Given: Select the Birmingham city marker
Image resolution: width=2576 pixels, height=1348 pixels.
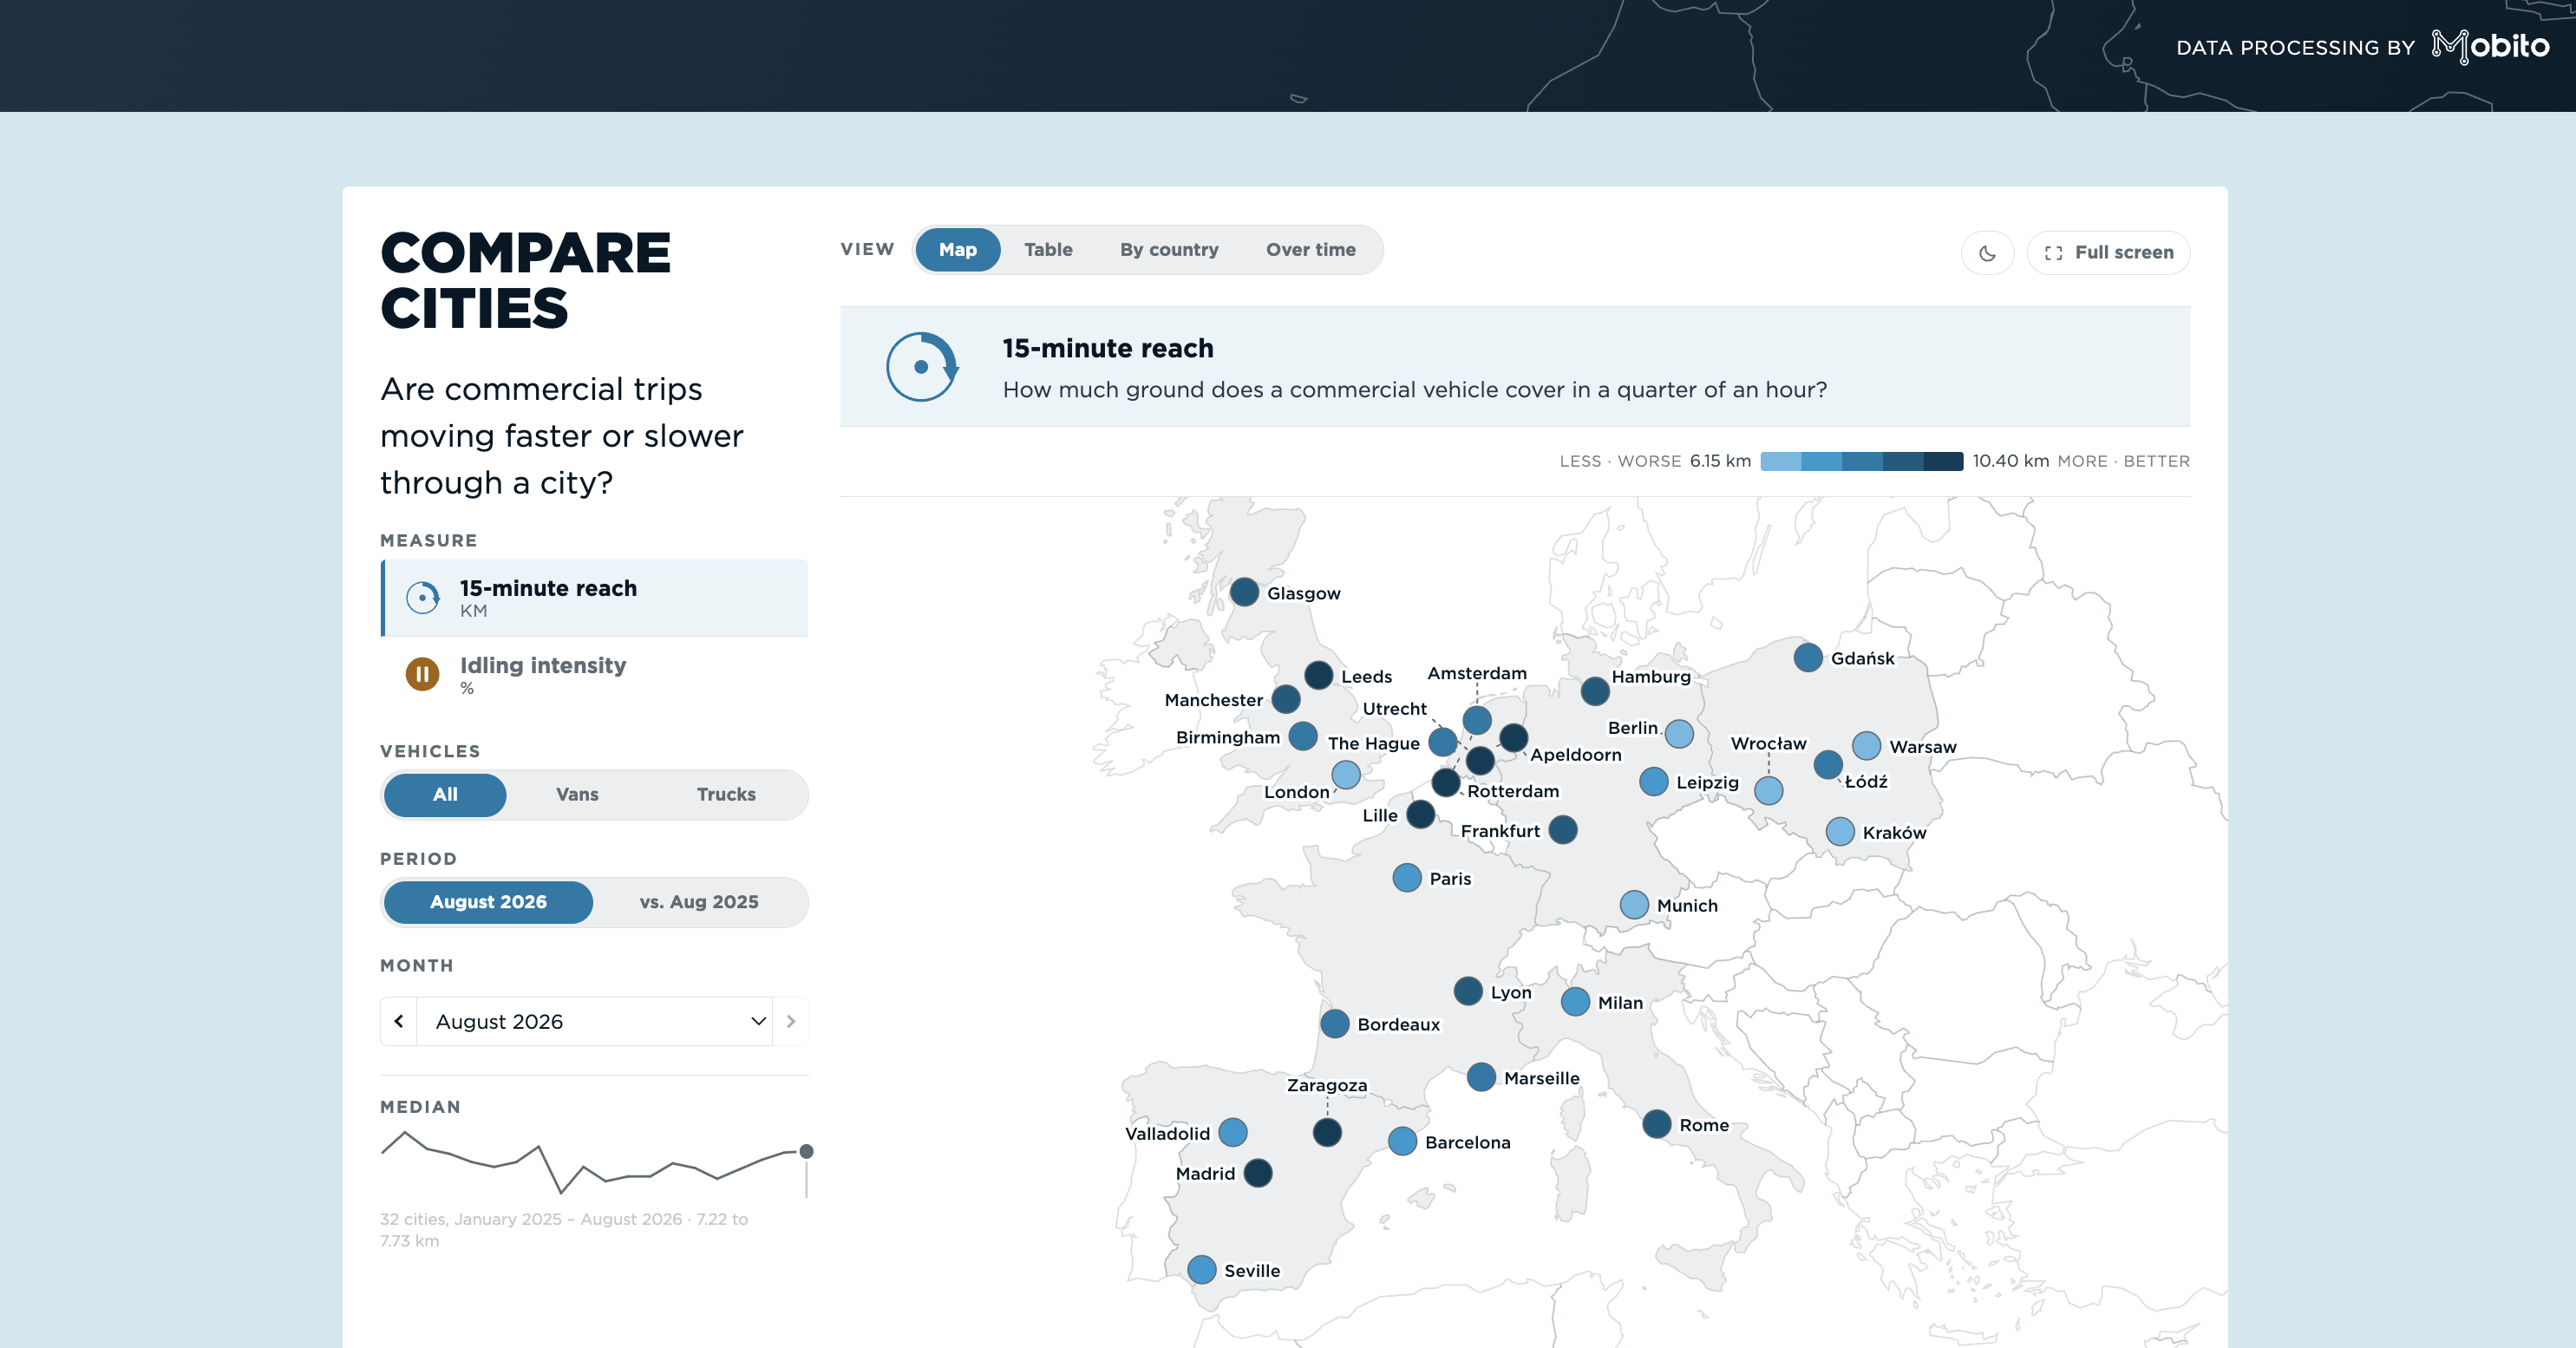Looking at the screenshot, I should click(1302, 737).
